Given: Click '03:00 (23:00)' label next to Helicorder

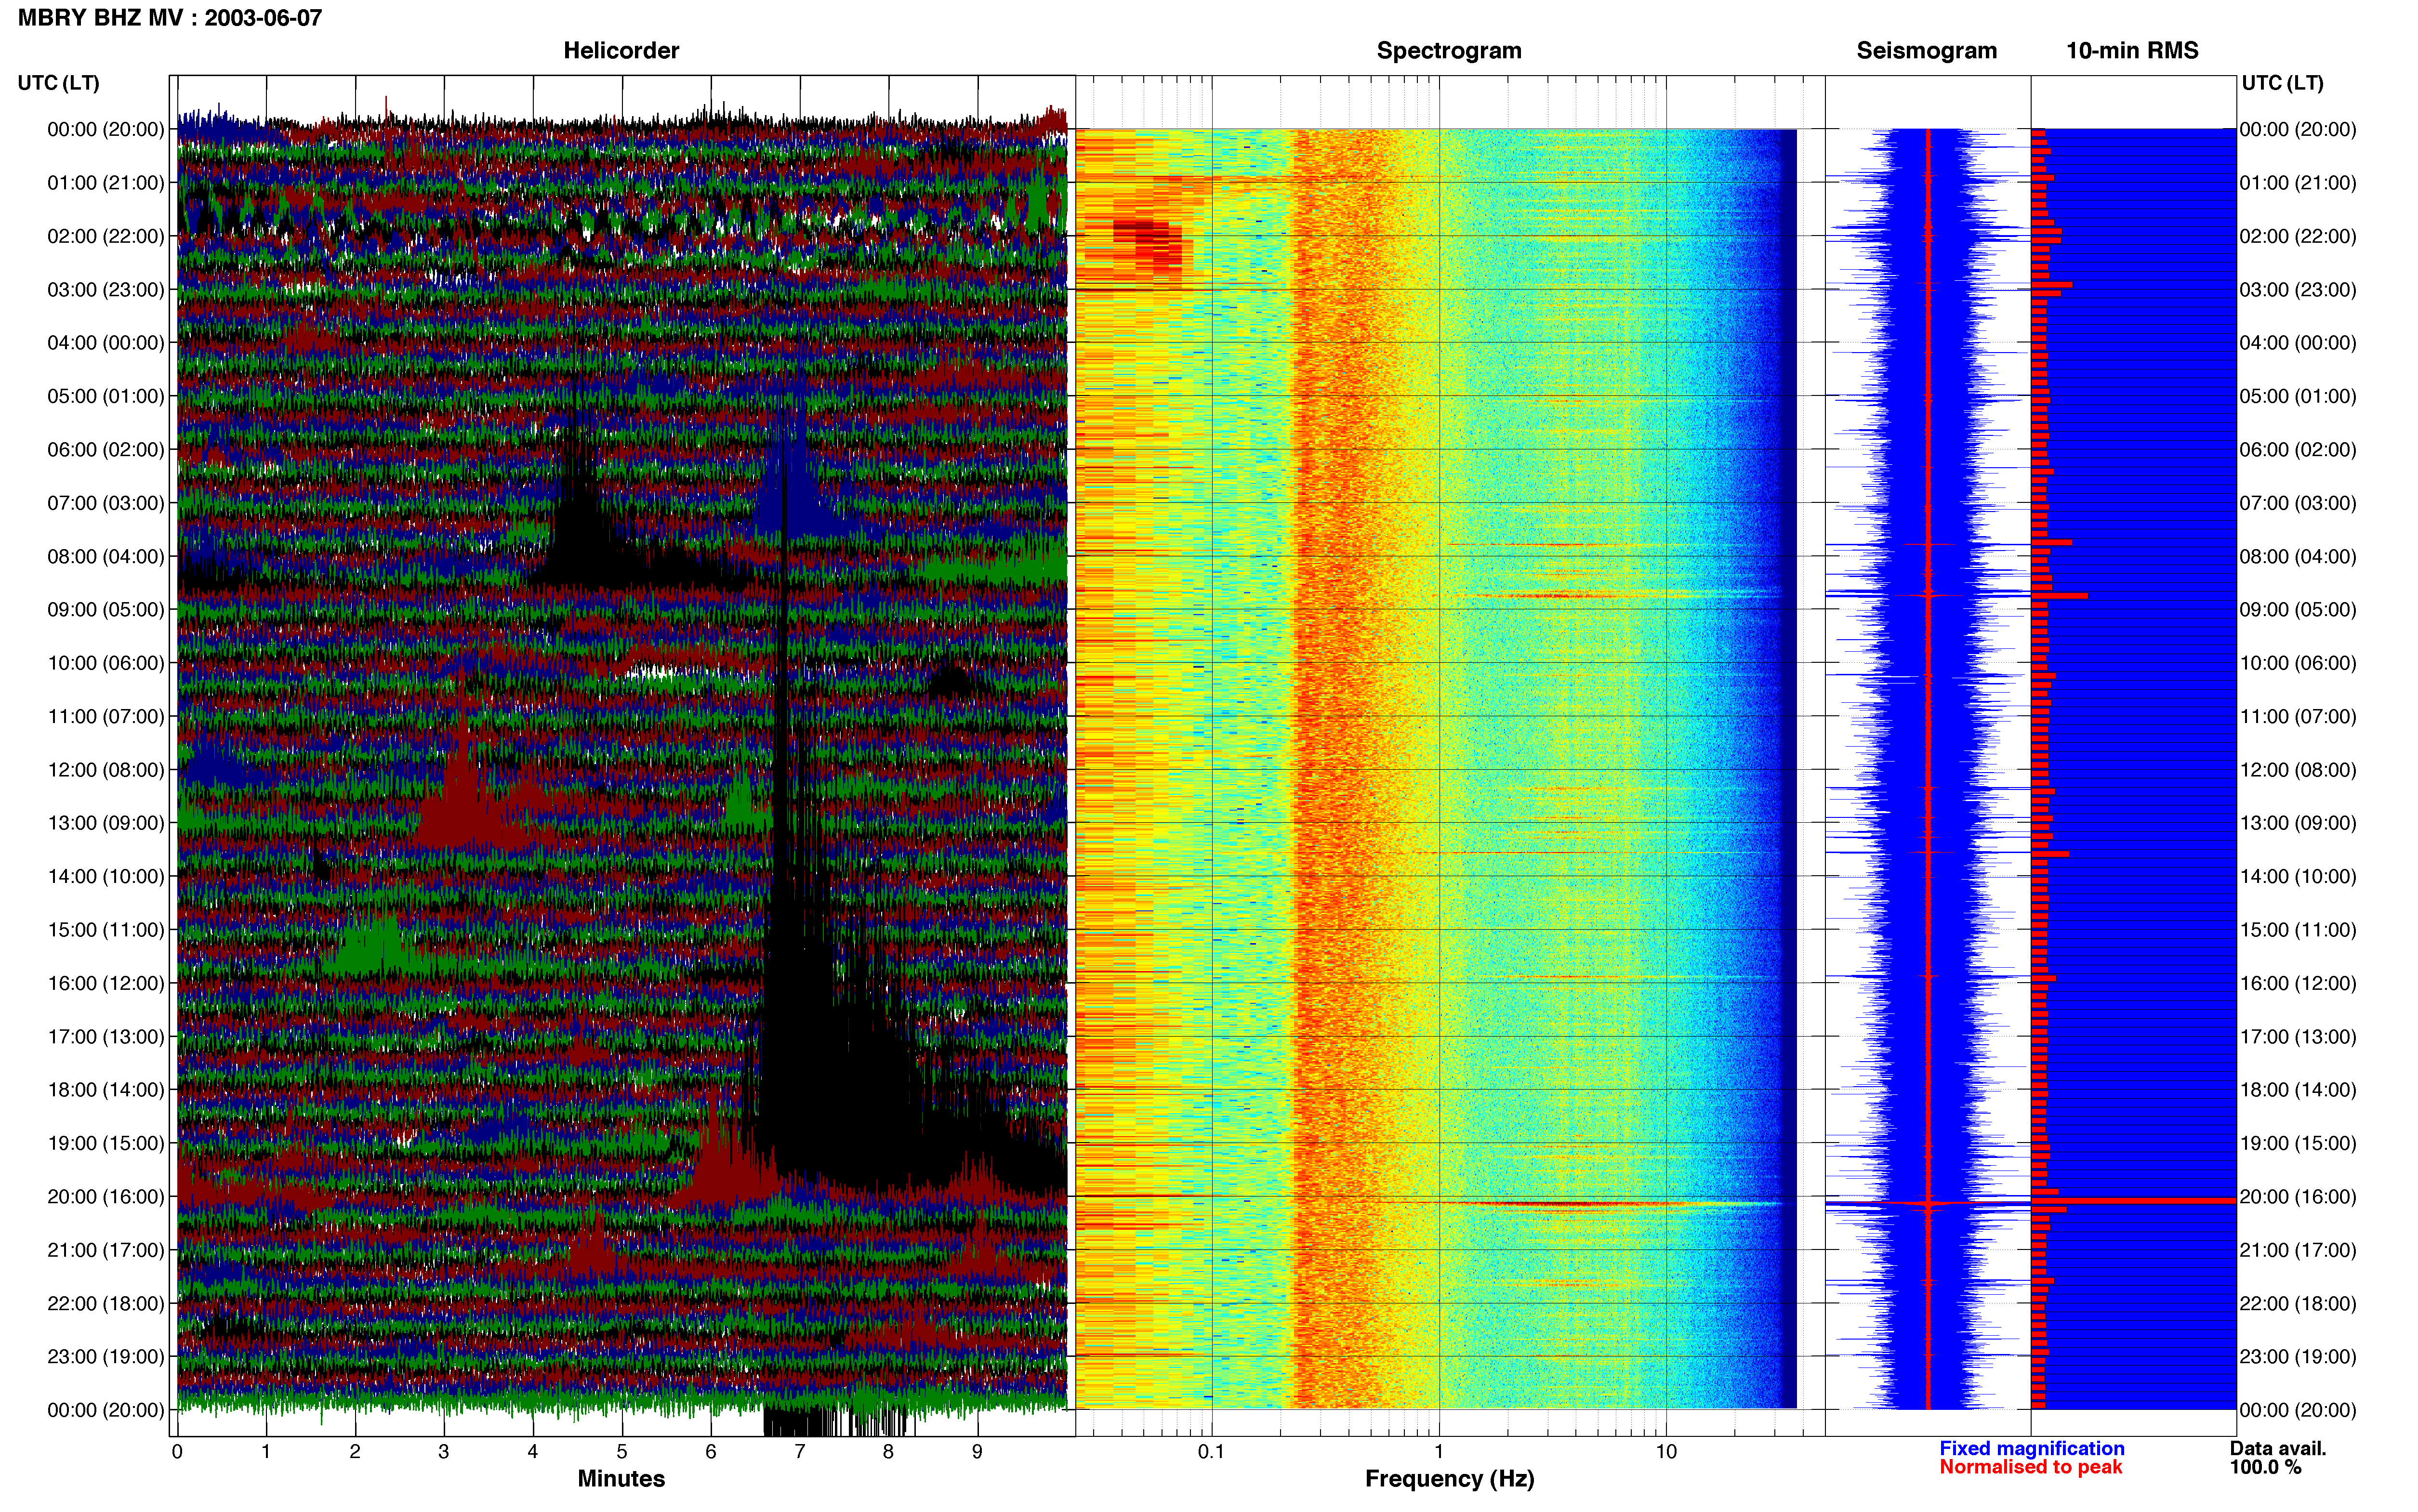Looking at the screenshot, I should coord(106,290).
